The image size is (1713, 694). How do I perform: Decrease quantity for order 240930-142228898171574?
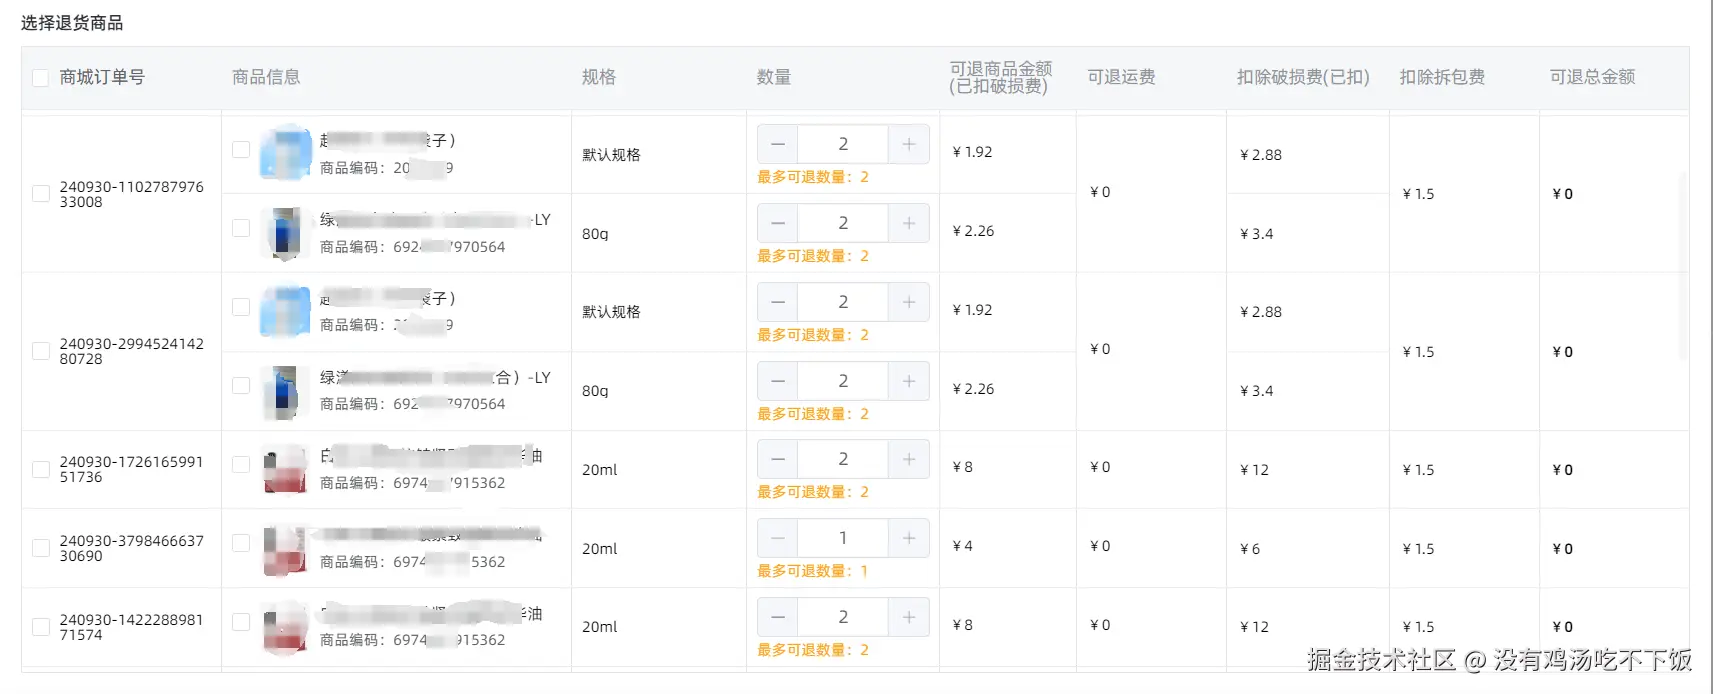(x=778, y=617)
